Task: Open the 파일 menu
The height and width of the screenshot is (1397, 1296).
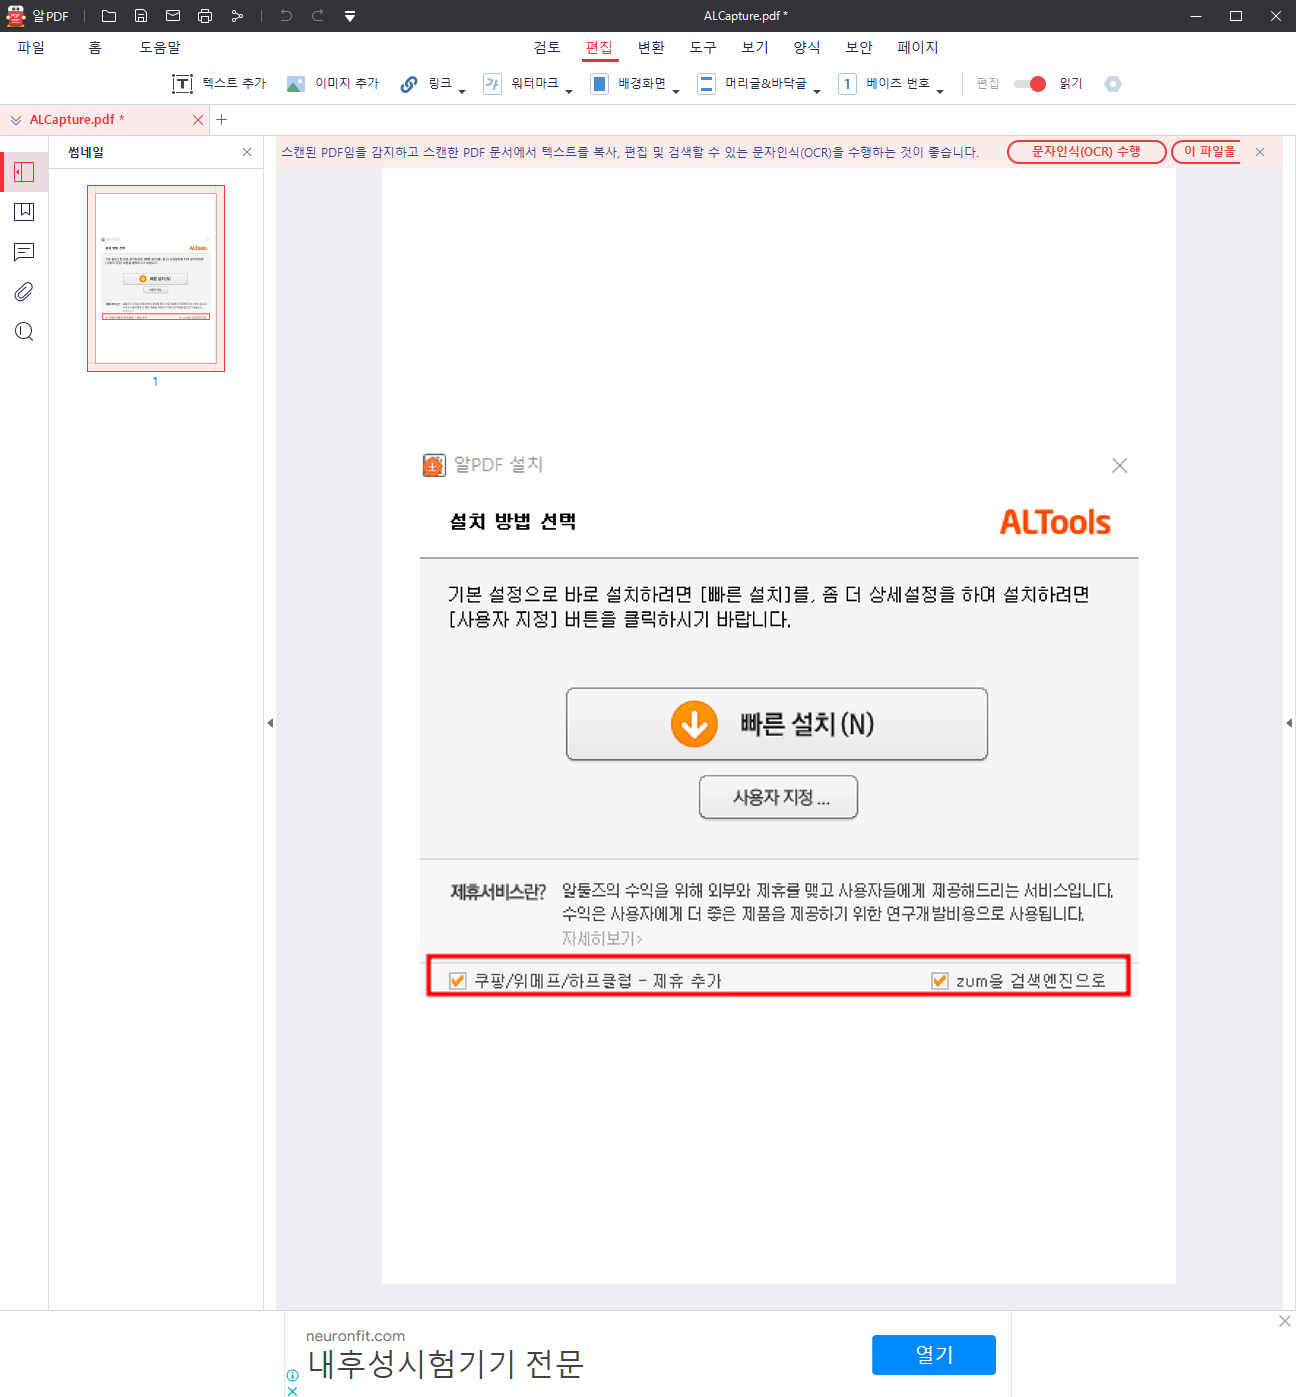Action: (31, 47)
